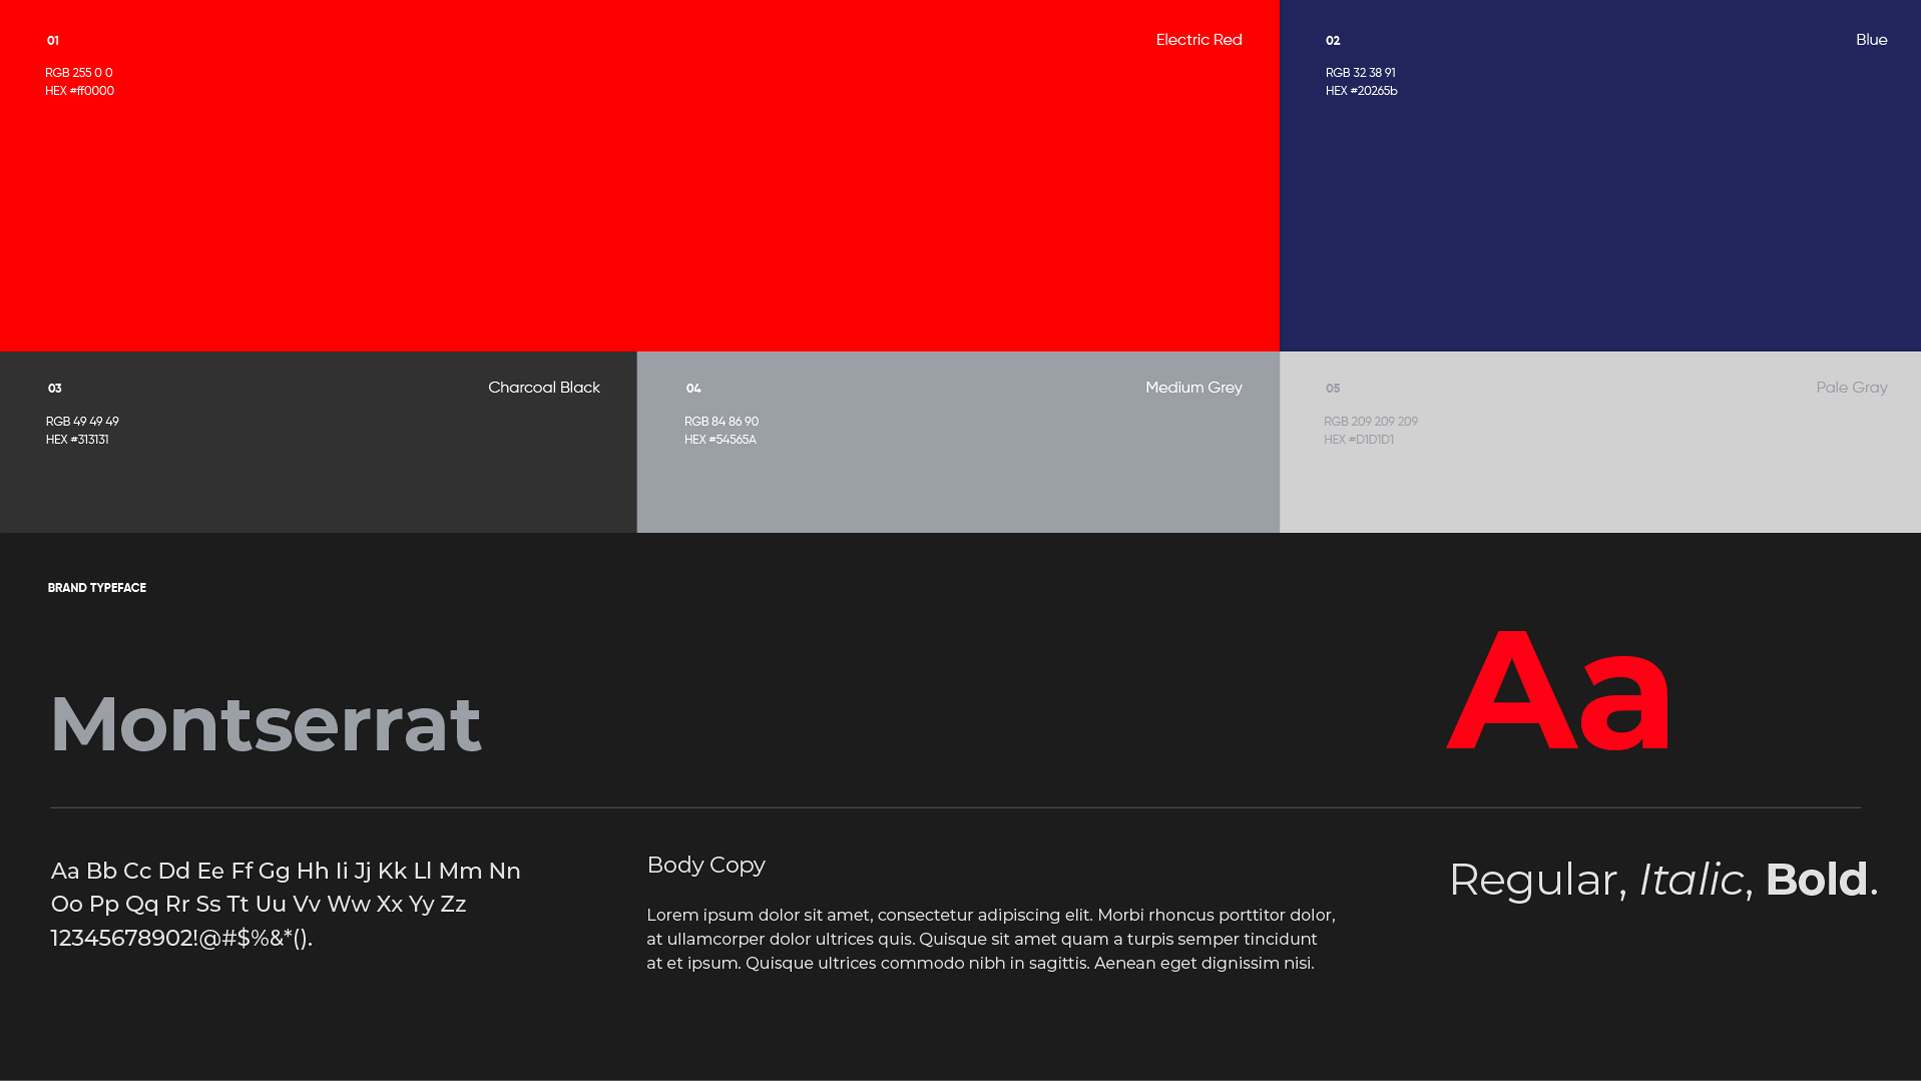Click the Electric Red color swatch

pos(640,175)
